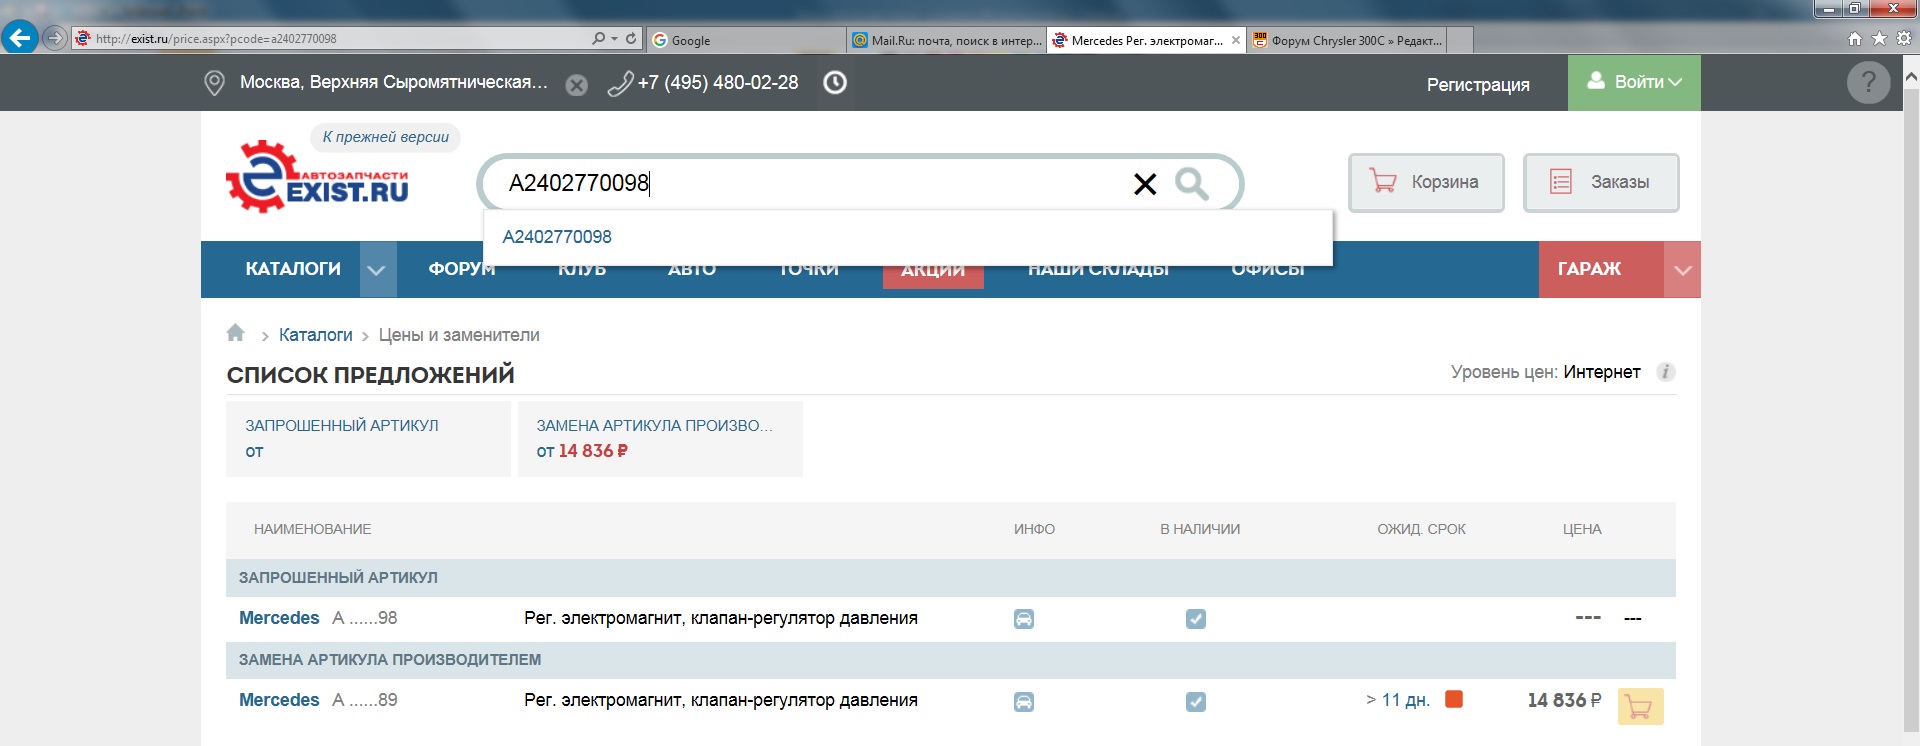This screenshot has height=746, width=1920.
Task: Click the ЦЕНА column header
Action: click(x=1582, y=529)
